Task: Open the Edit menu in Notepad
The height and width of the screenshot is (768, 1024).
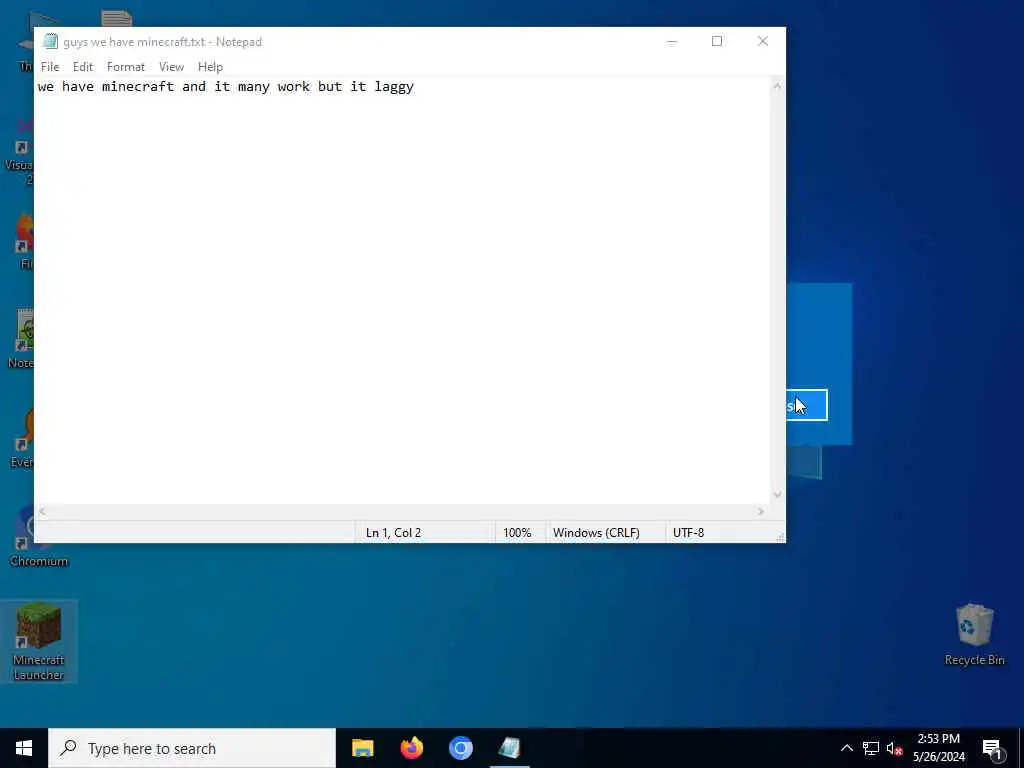Action: pos(82,67)
